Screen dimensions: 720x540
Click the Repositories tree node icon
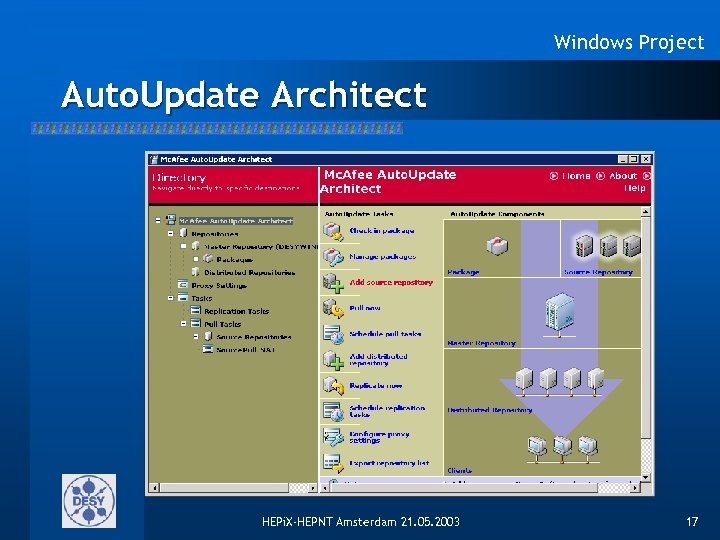click(184, 233)
